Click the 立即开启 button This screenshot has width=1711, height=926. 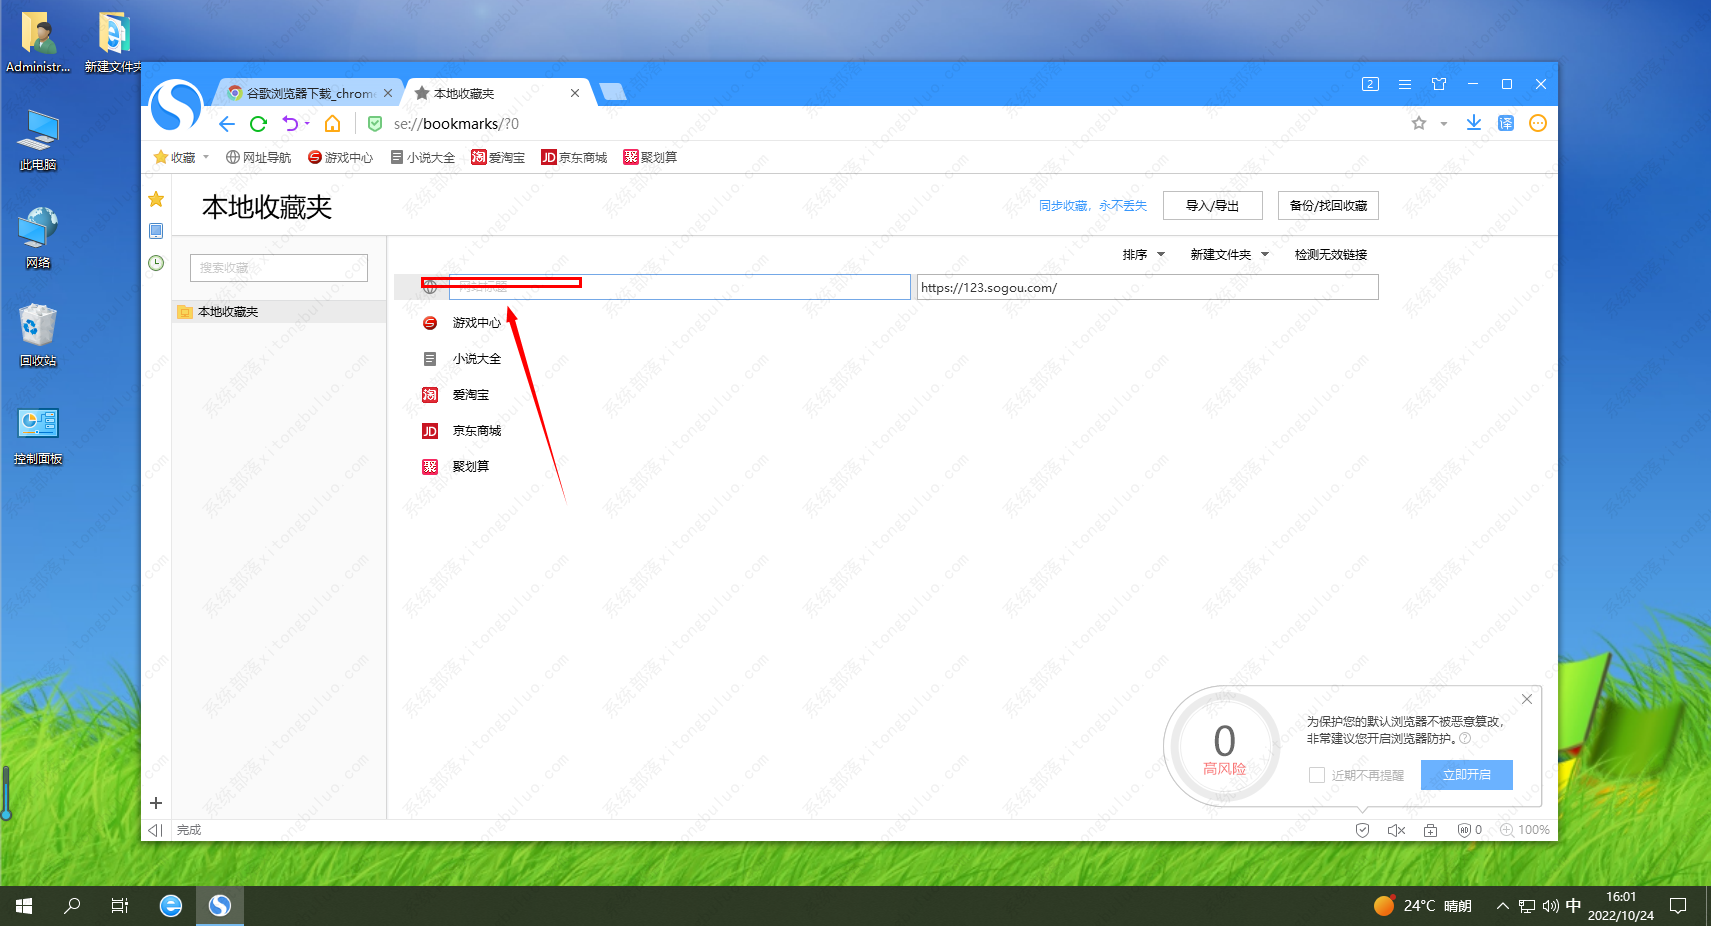click(1466, 775)
